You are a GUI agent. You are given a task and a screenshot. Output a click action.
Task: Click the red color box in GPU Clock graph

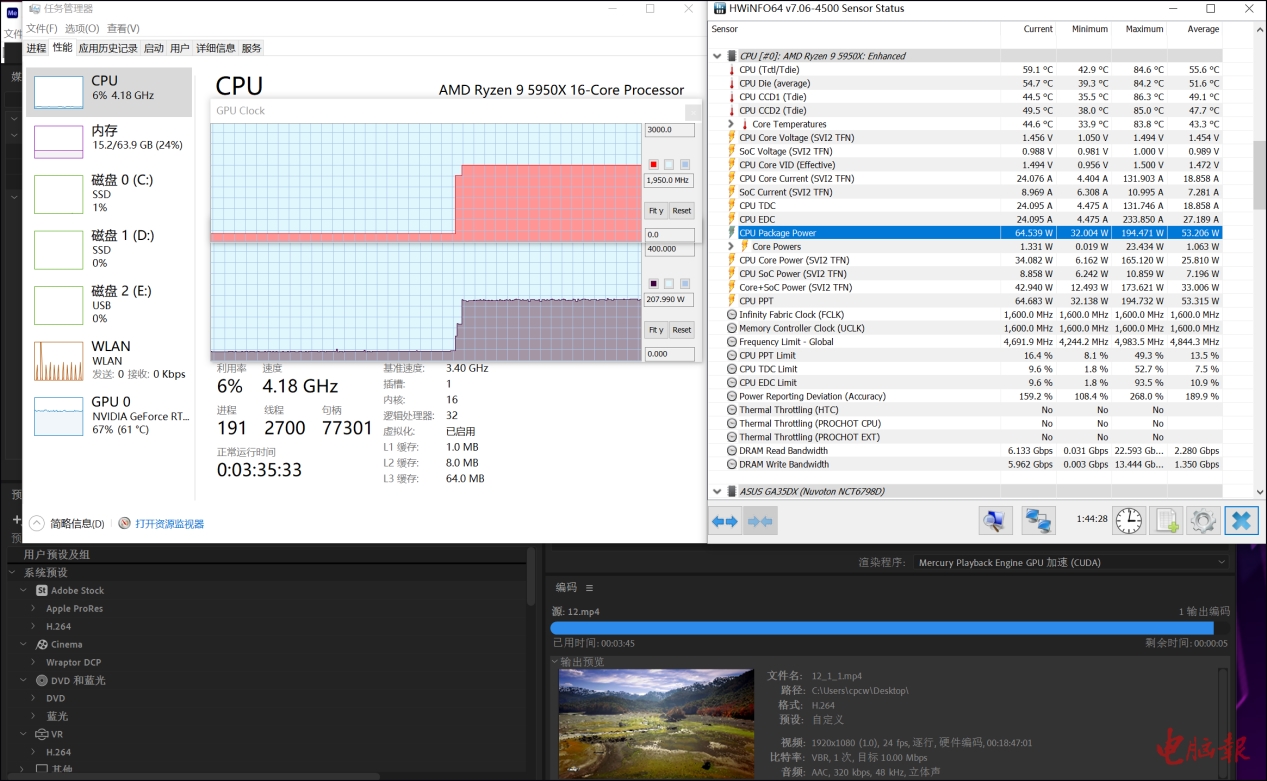point(654,164)
